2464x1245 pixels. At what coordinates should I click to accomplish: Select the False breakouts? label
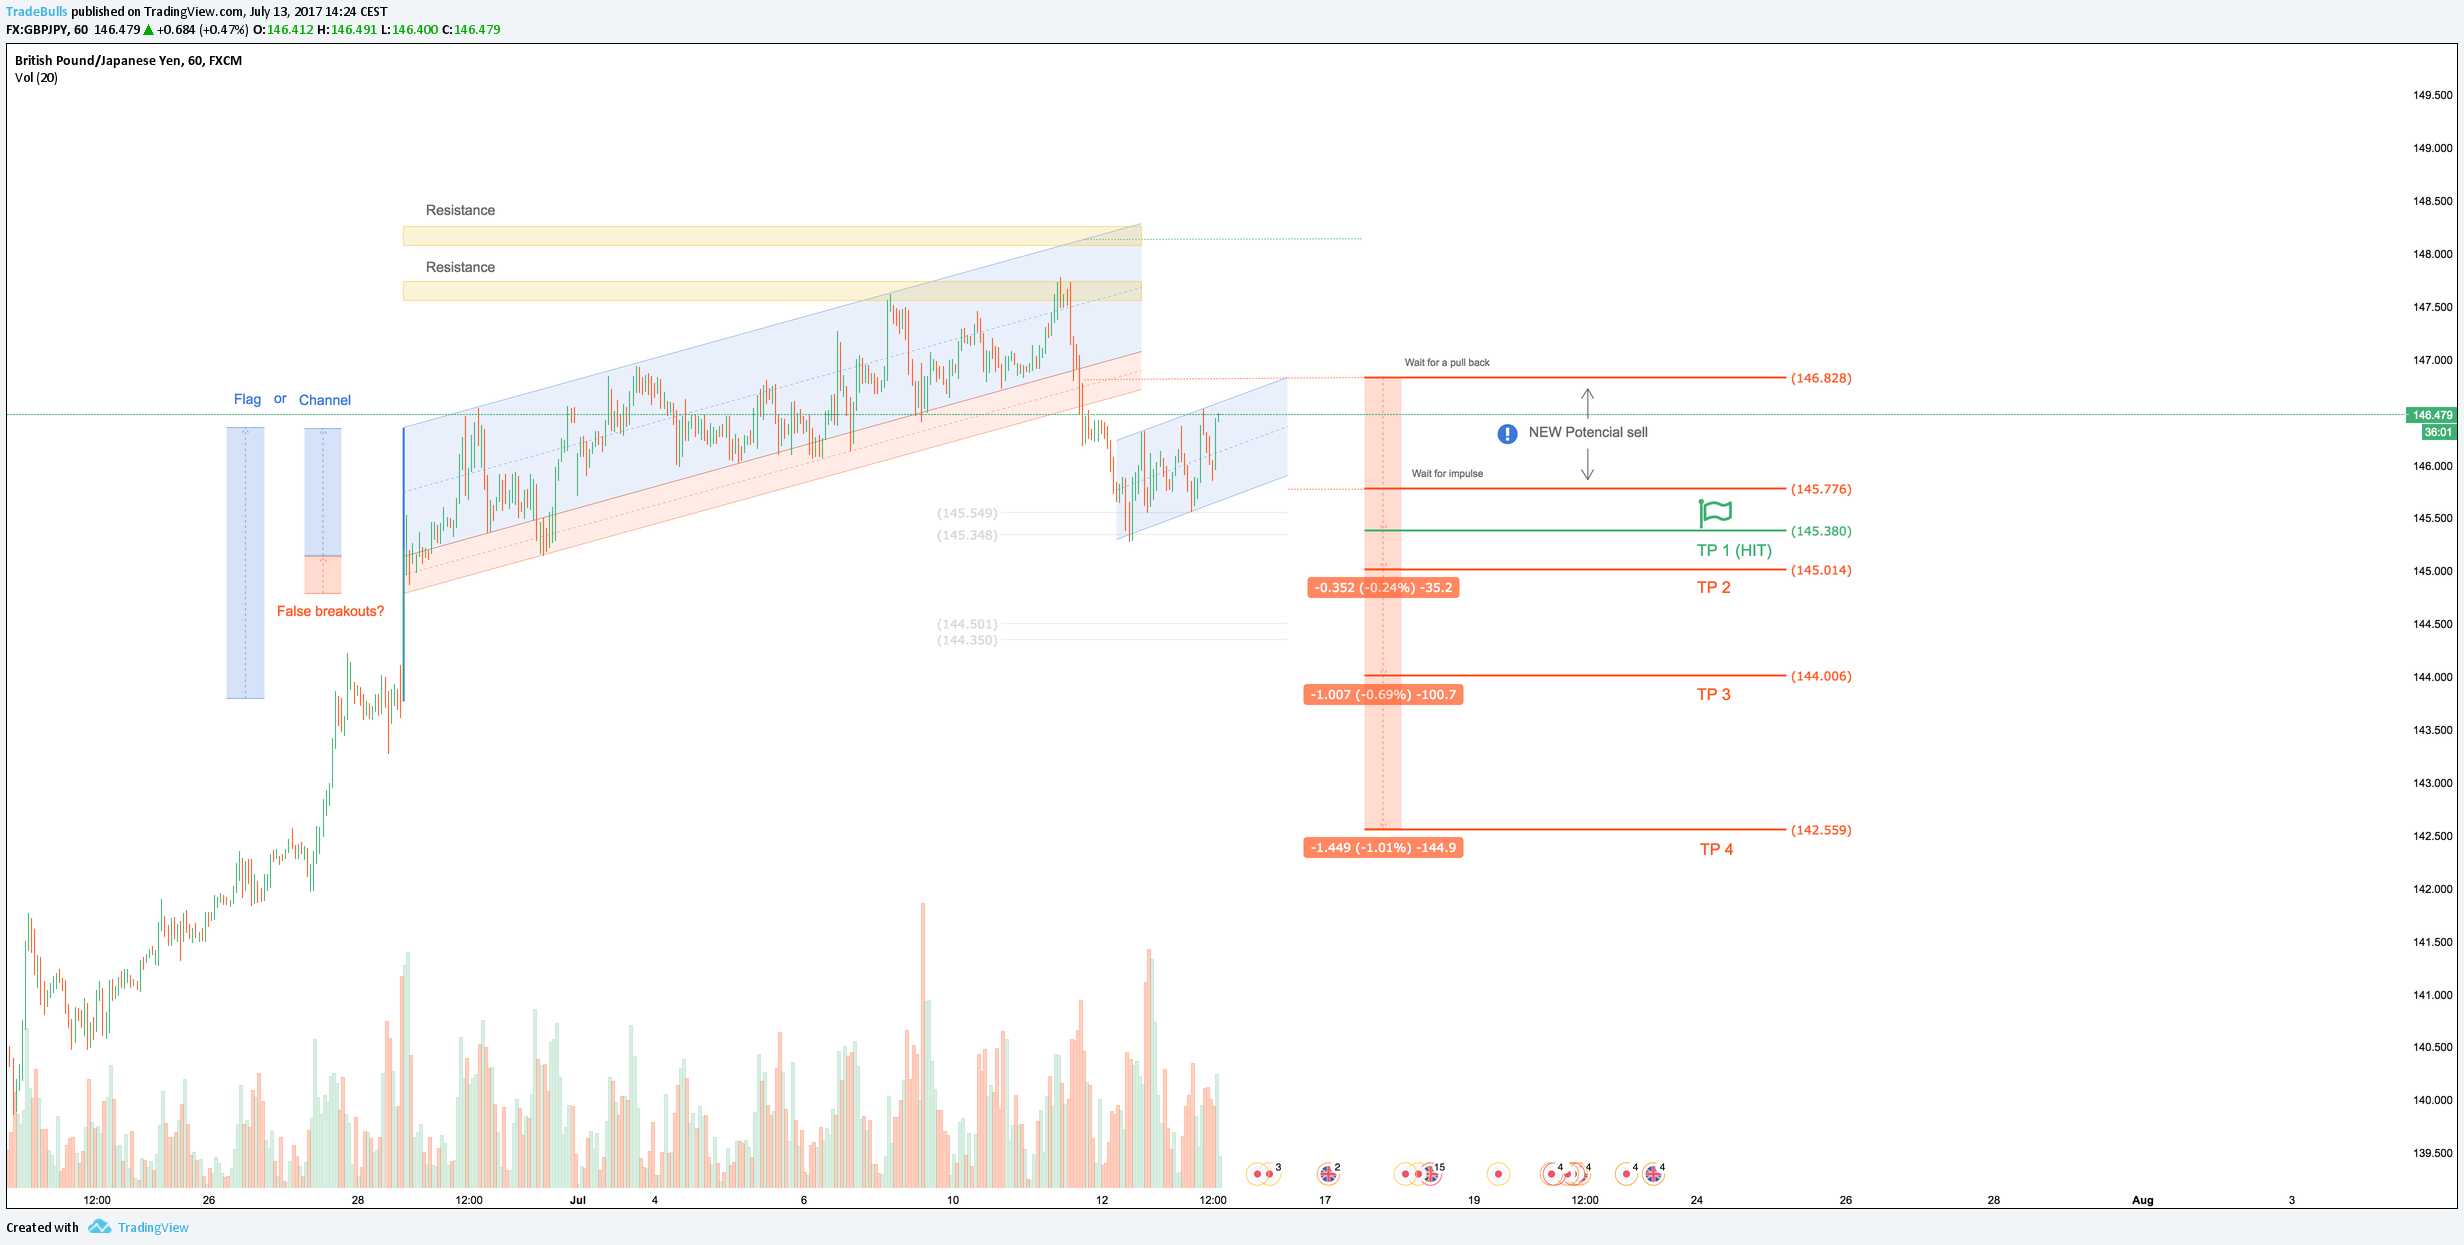(x=330, y=611)
